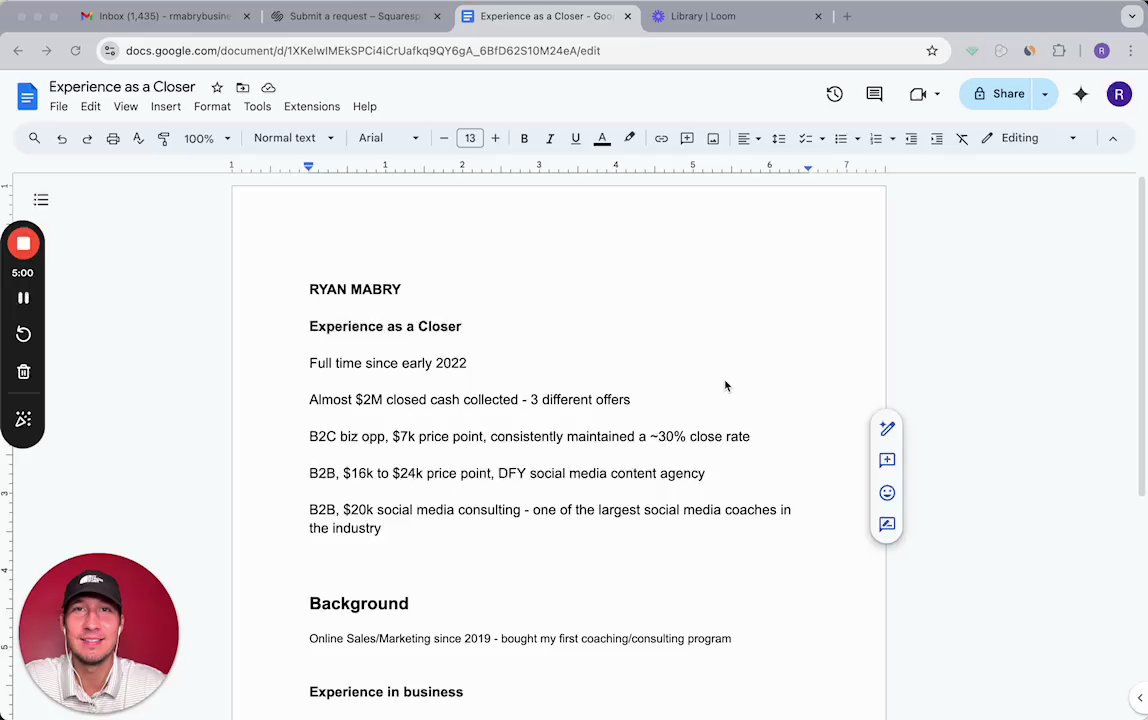Viewport: 1148px width, 720px height.
Task: Open the document outline icon
Action: tap(41, 199)
